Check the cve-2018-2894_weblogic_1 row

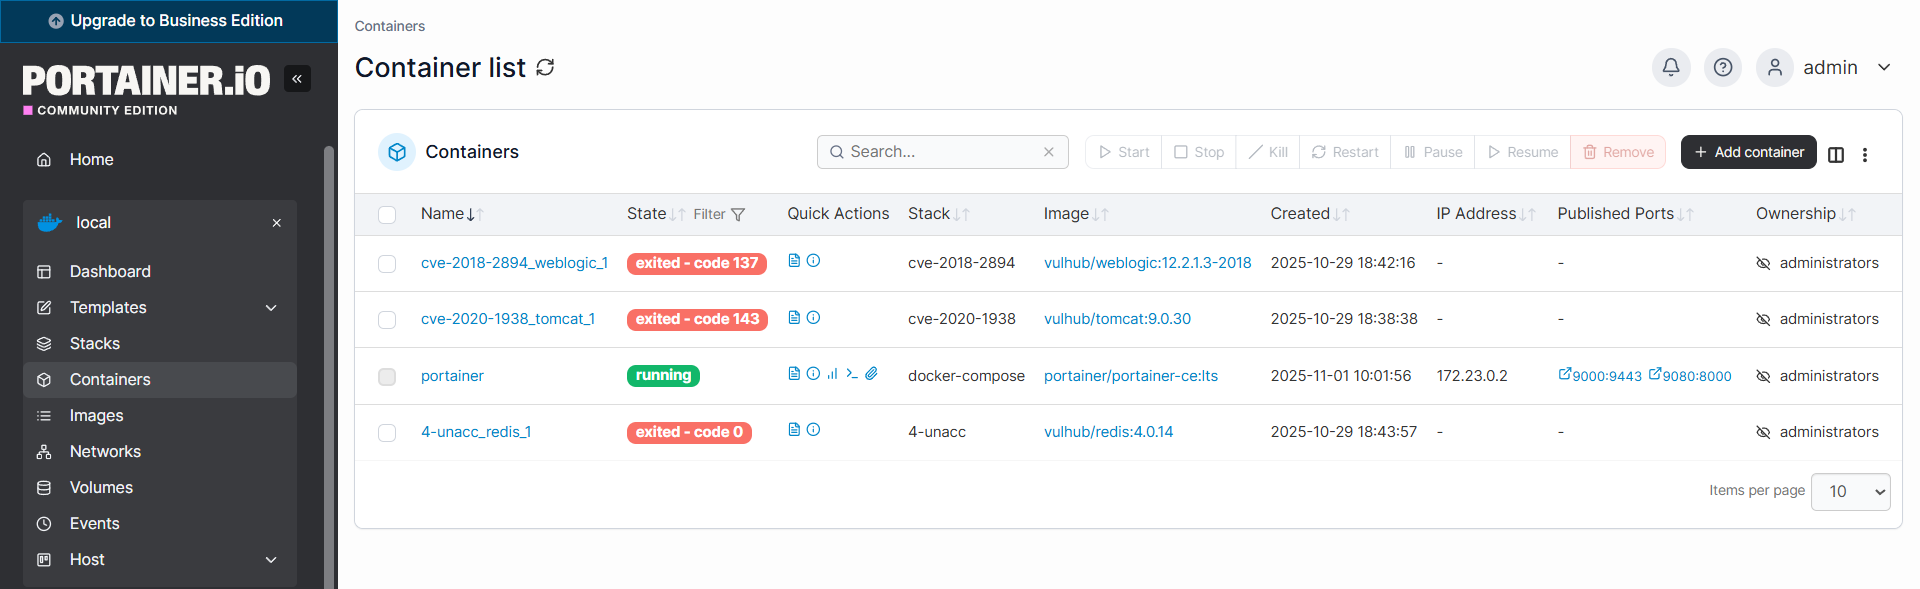click(x=387, y=264)
